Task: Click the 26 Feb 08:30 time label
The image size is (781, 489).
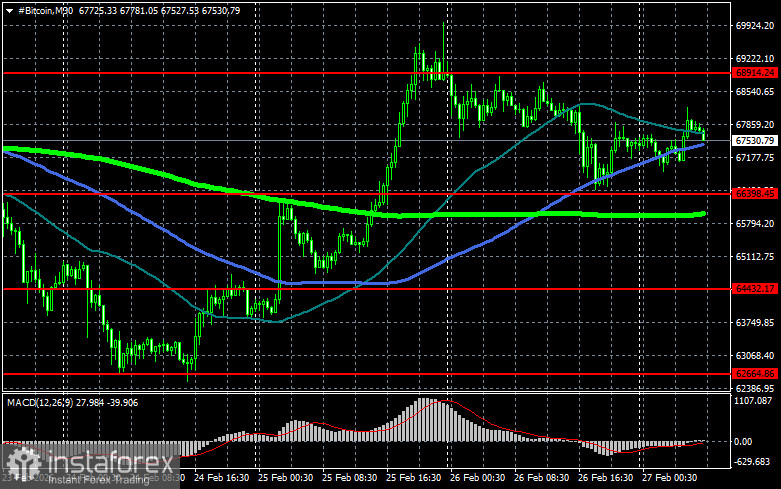Action: tap(541, 478)
